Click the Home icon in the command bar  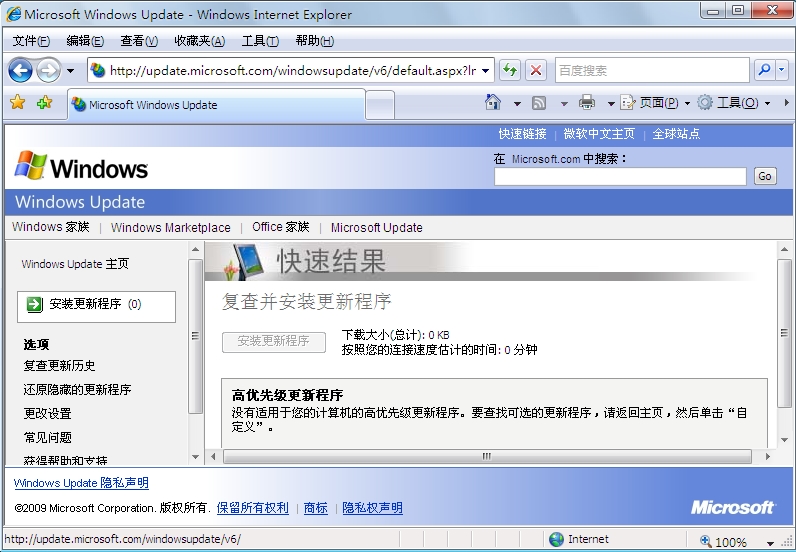(492, 103)
